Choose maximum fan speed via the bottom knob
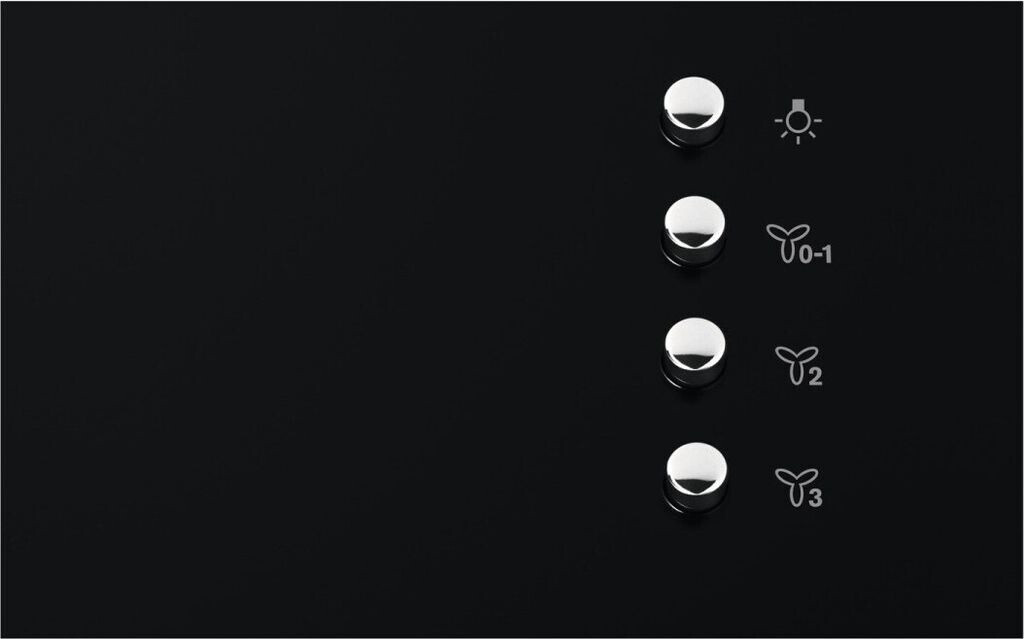Image resolution: width=1024 pixels, height=639 pixels. pos(696,478)
